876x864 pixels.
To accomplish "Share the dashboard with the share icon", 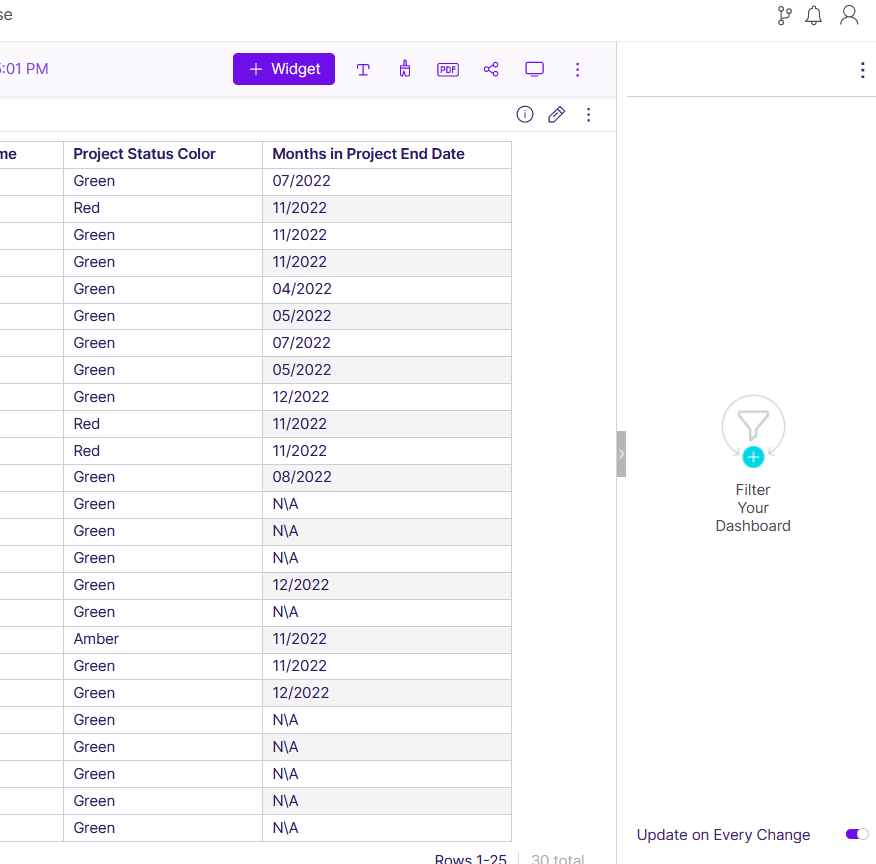I will coord(491,69).
